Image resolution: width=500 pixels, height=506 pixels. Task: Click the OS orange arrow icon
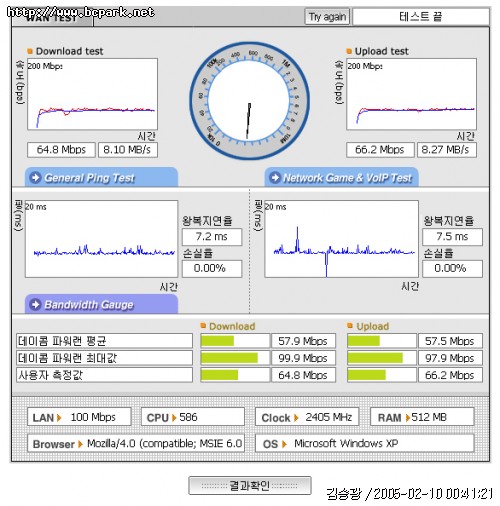(284, 444)
